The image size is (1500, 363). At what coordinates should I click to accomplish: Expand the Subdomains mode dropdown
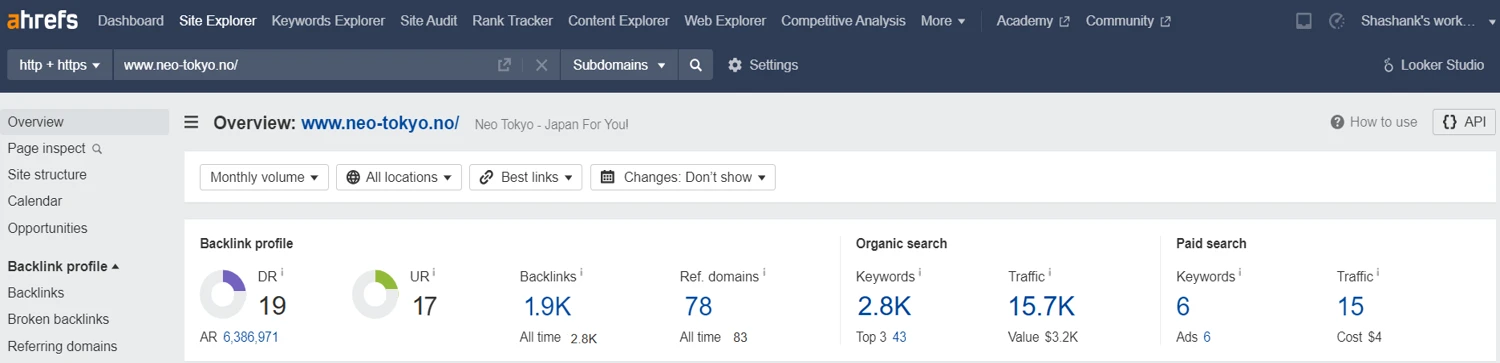pos(619,65)
